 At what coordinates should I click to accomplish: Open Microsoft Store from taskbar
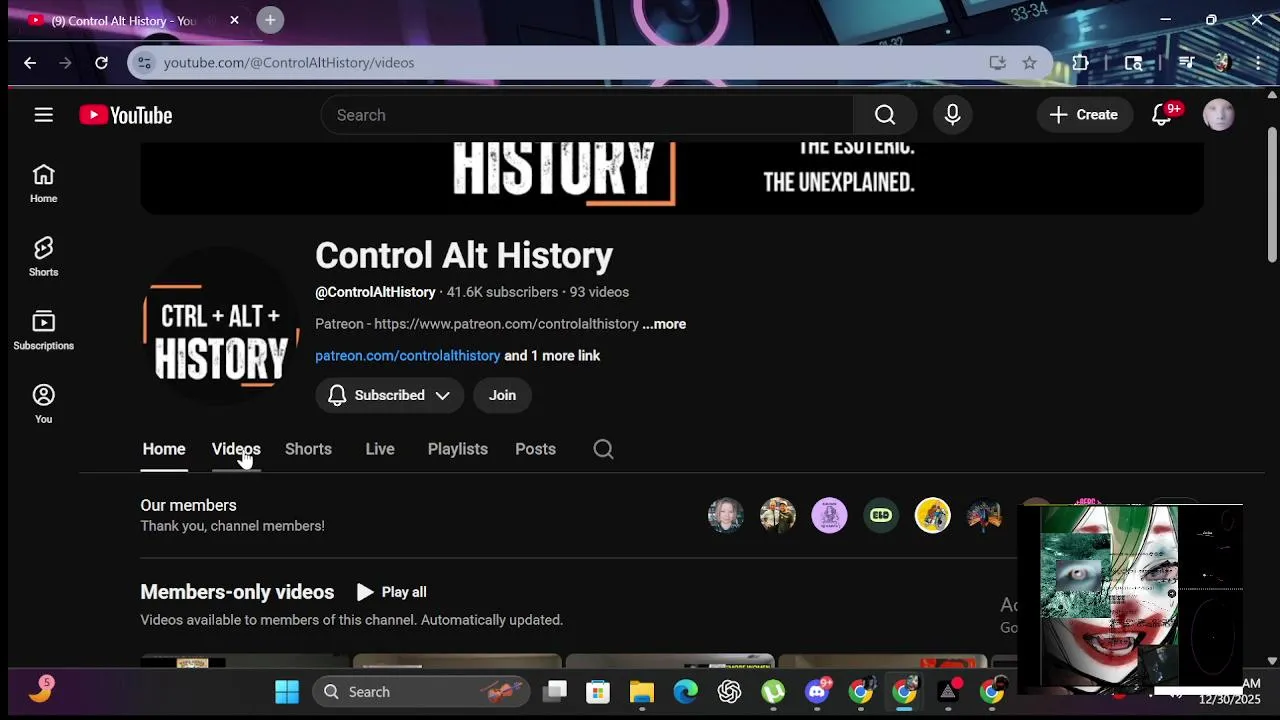tap(597, 692)
